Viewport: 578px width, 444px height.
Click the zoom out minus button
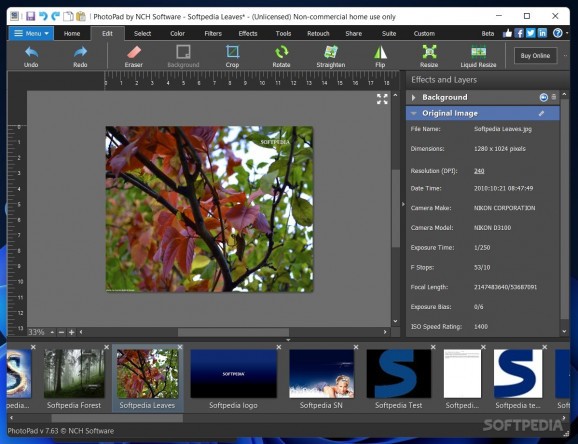(x=62, y=332)
